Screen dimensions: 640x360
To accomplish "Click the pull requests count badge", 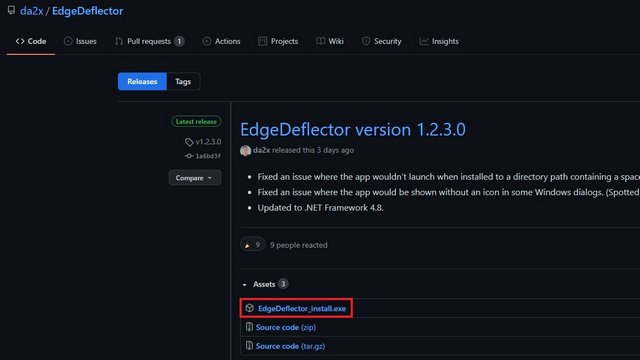I will pyautogui.click(x=179, y=41).
